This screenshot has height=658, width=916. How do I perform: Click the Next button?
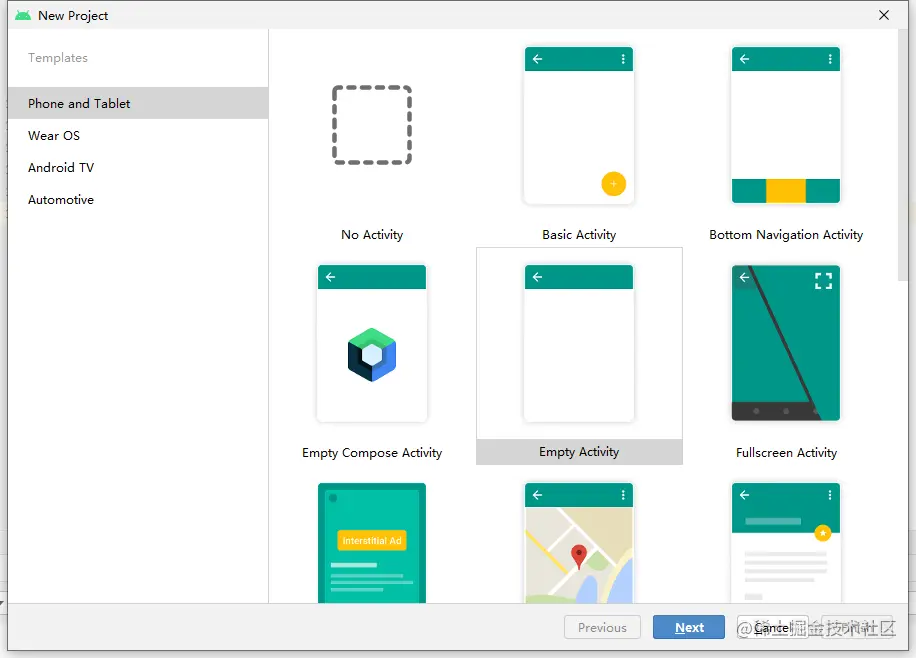[x=689, y=627]
